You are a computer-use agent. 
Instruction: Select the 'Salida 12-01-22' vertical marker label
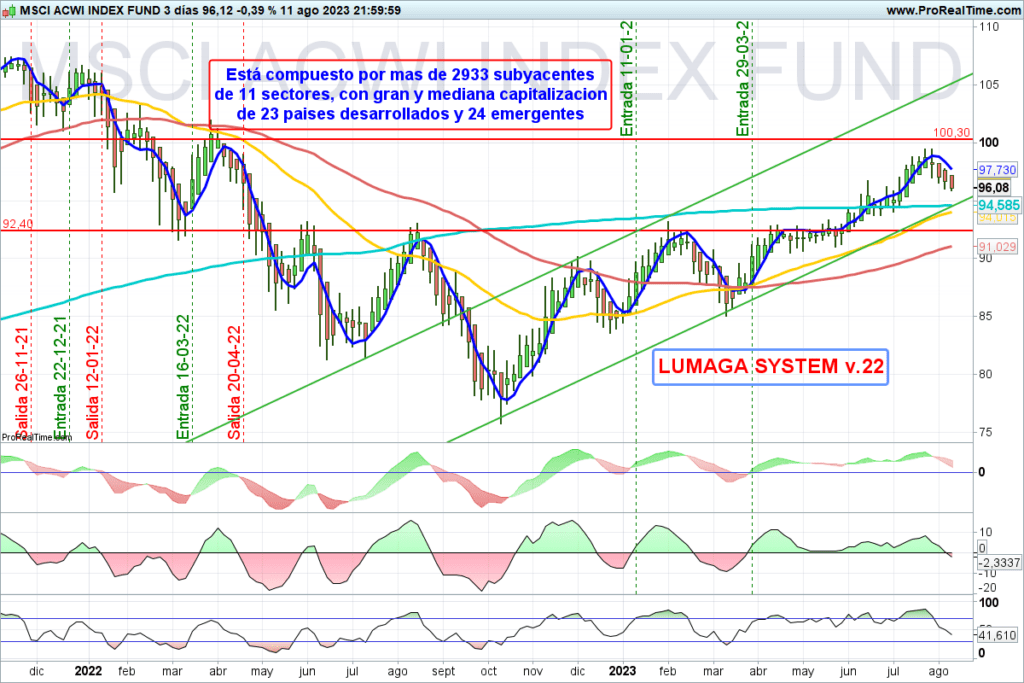(93, 382)
